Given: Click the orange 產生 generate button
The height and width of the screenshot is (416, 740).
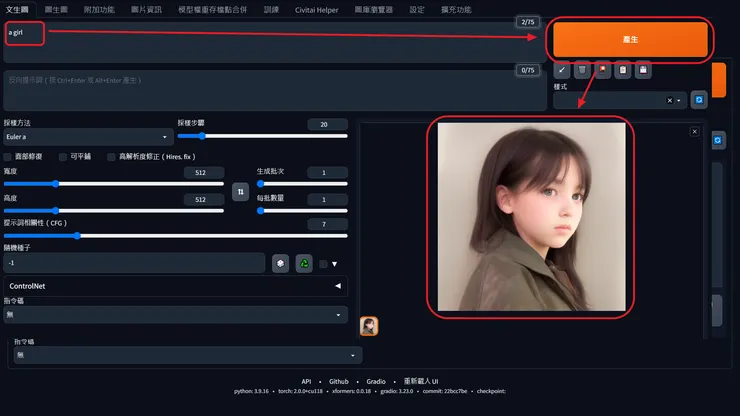Looking at the screenshot, I should [x=630, y=40].
